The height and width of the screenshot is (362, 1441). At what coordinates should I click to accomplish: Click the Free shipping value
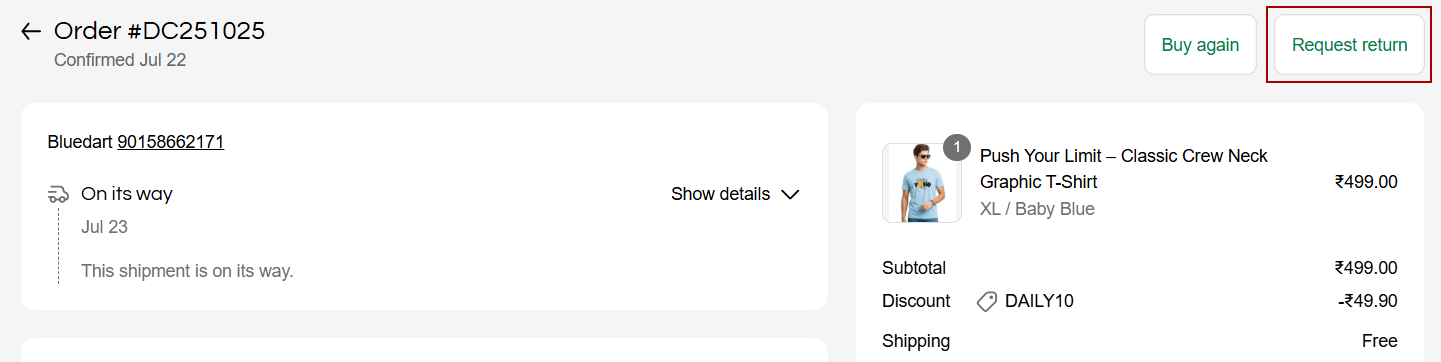point(1379,341)
